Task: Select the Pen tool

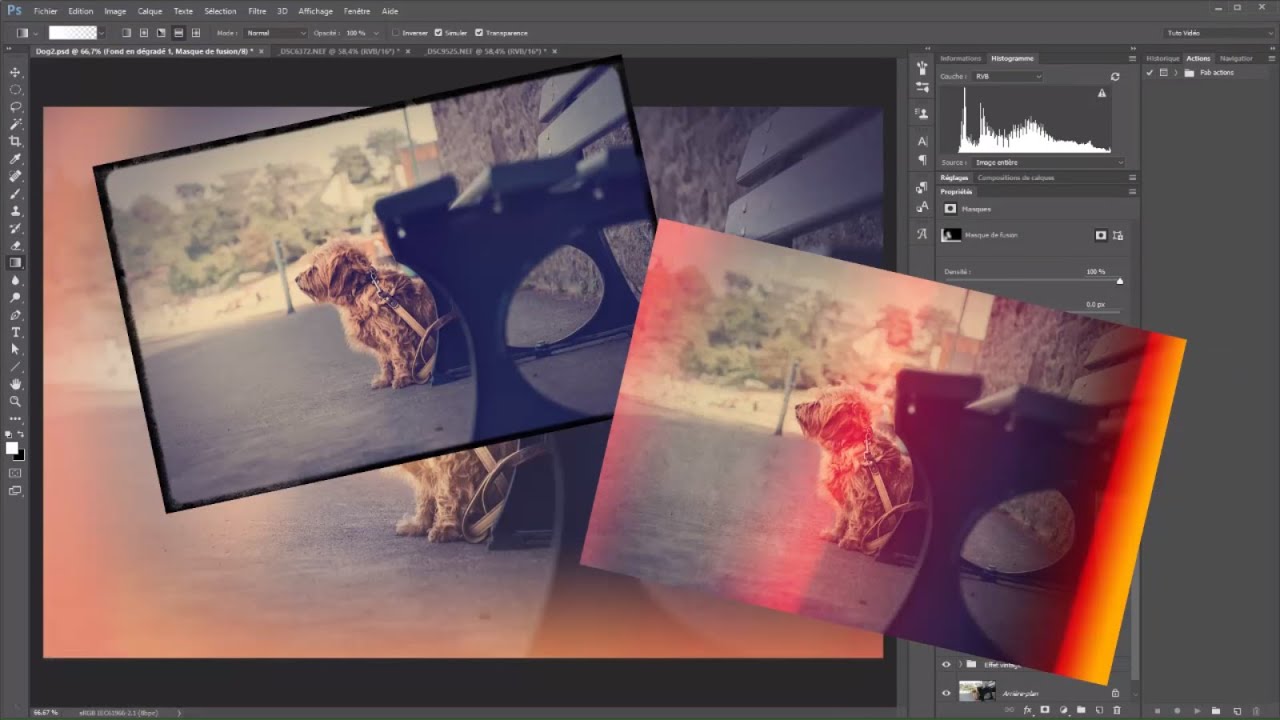Action: 15,315
